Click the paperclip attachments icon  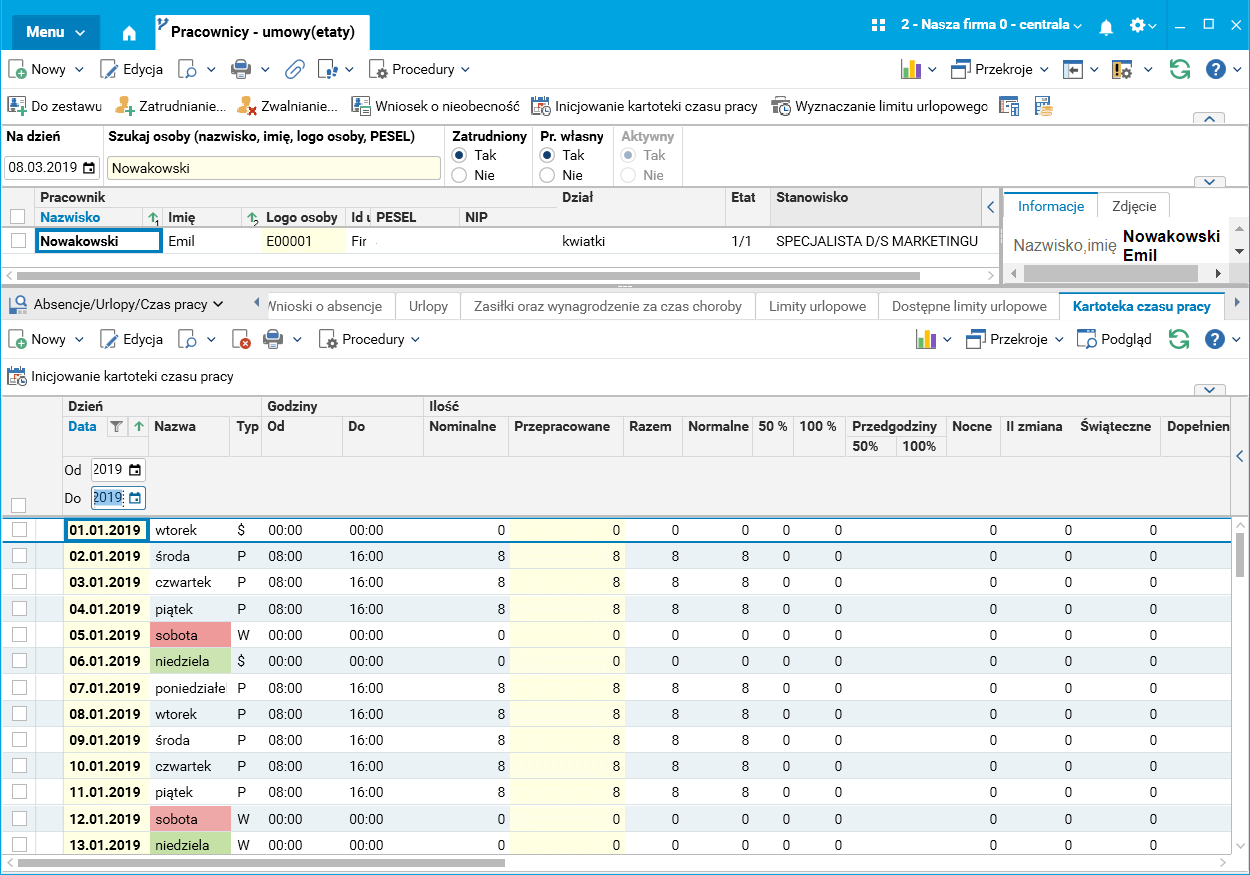pyautogui.click(x=294, y=70)
